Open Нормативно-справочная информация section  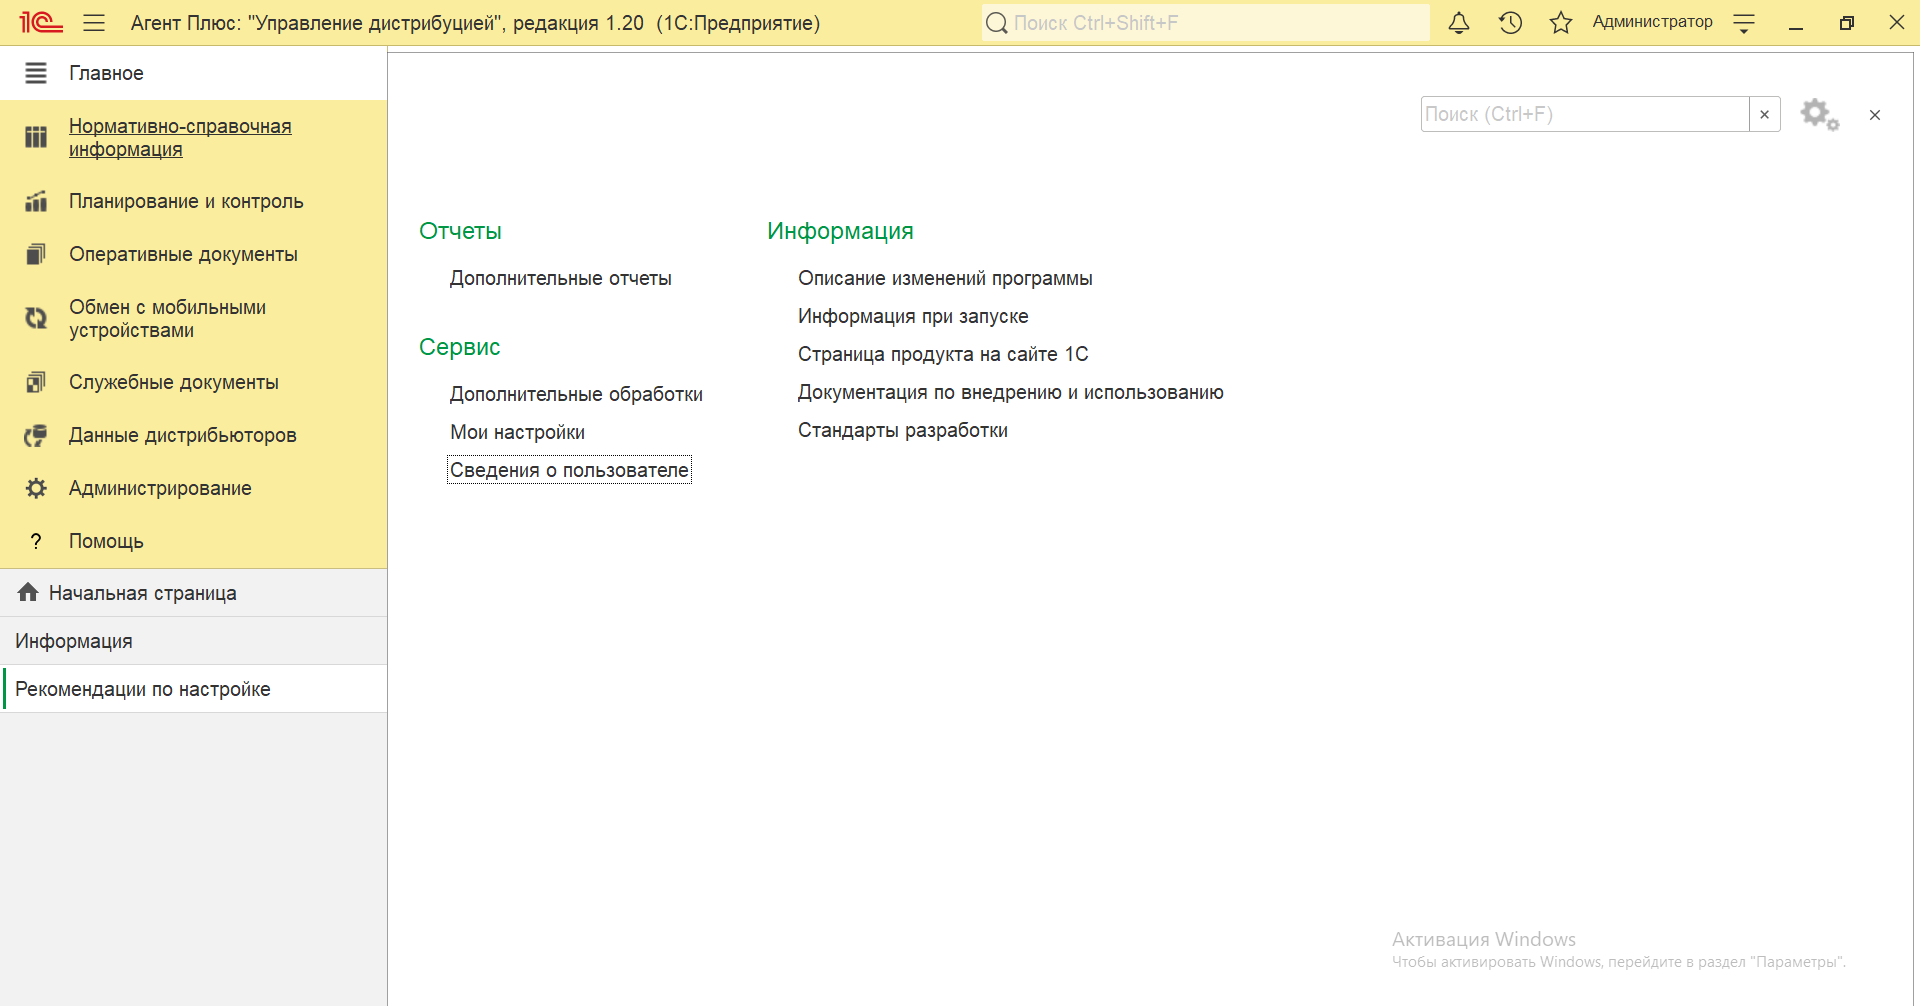pos(180,138)
